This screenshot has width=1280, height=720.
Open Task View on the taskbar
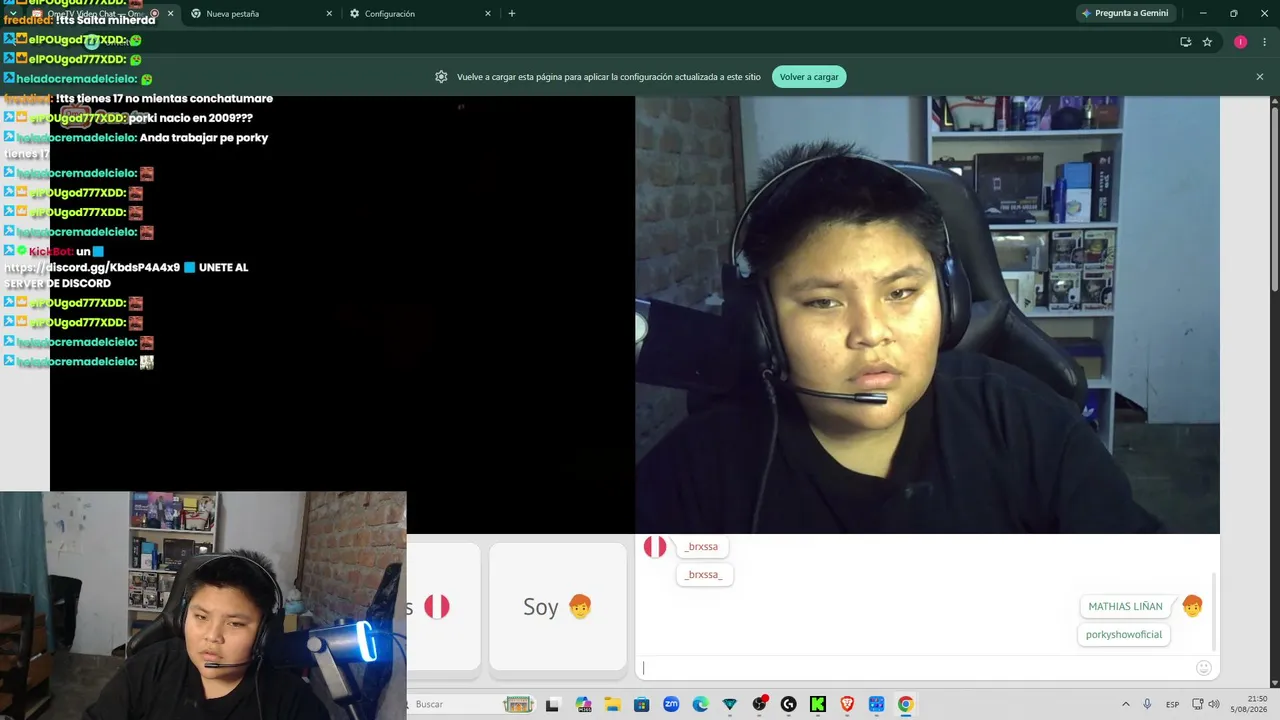click(552, 705)
